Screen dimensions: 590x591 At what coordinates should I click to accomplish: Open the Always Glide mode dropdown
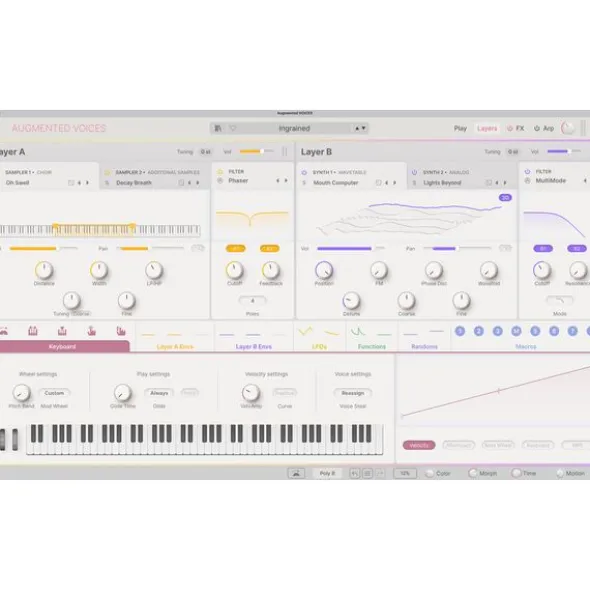click(x=159, y=393)
